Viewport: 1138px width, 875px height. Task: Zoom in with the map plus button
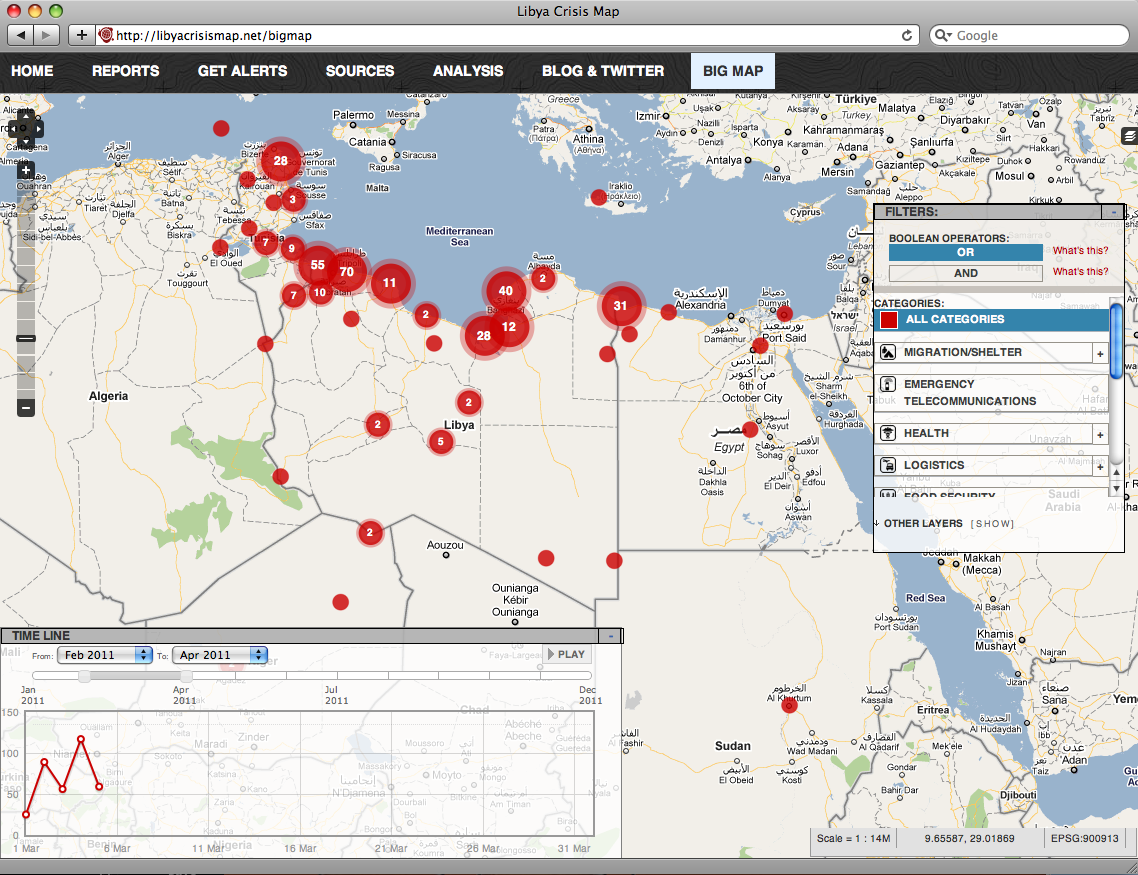(25, 171)
